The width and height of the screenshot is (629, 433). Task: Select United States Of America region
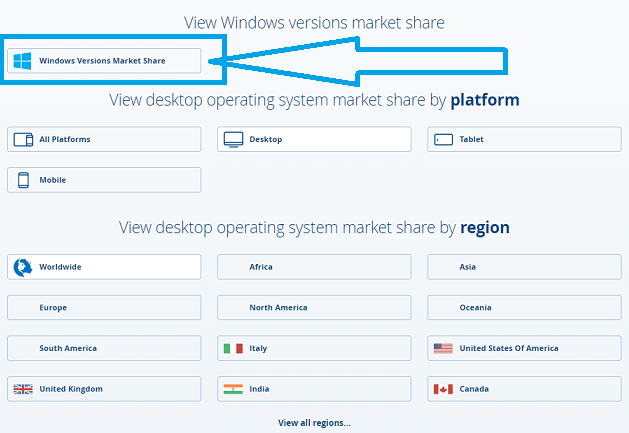[x=524, y=348]
